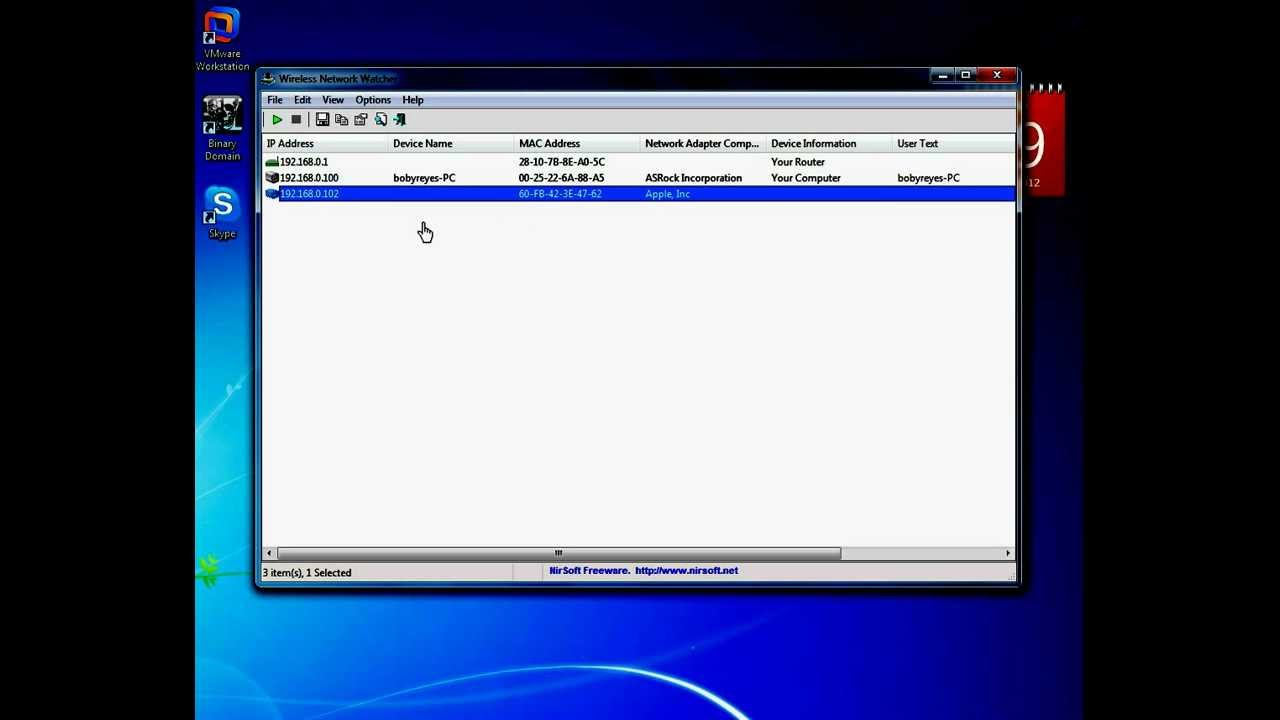Close the Wireless Network Watcher window

click(996, 76)
